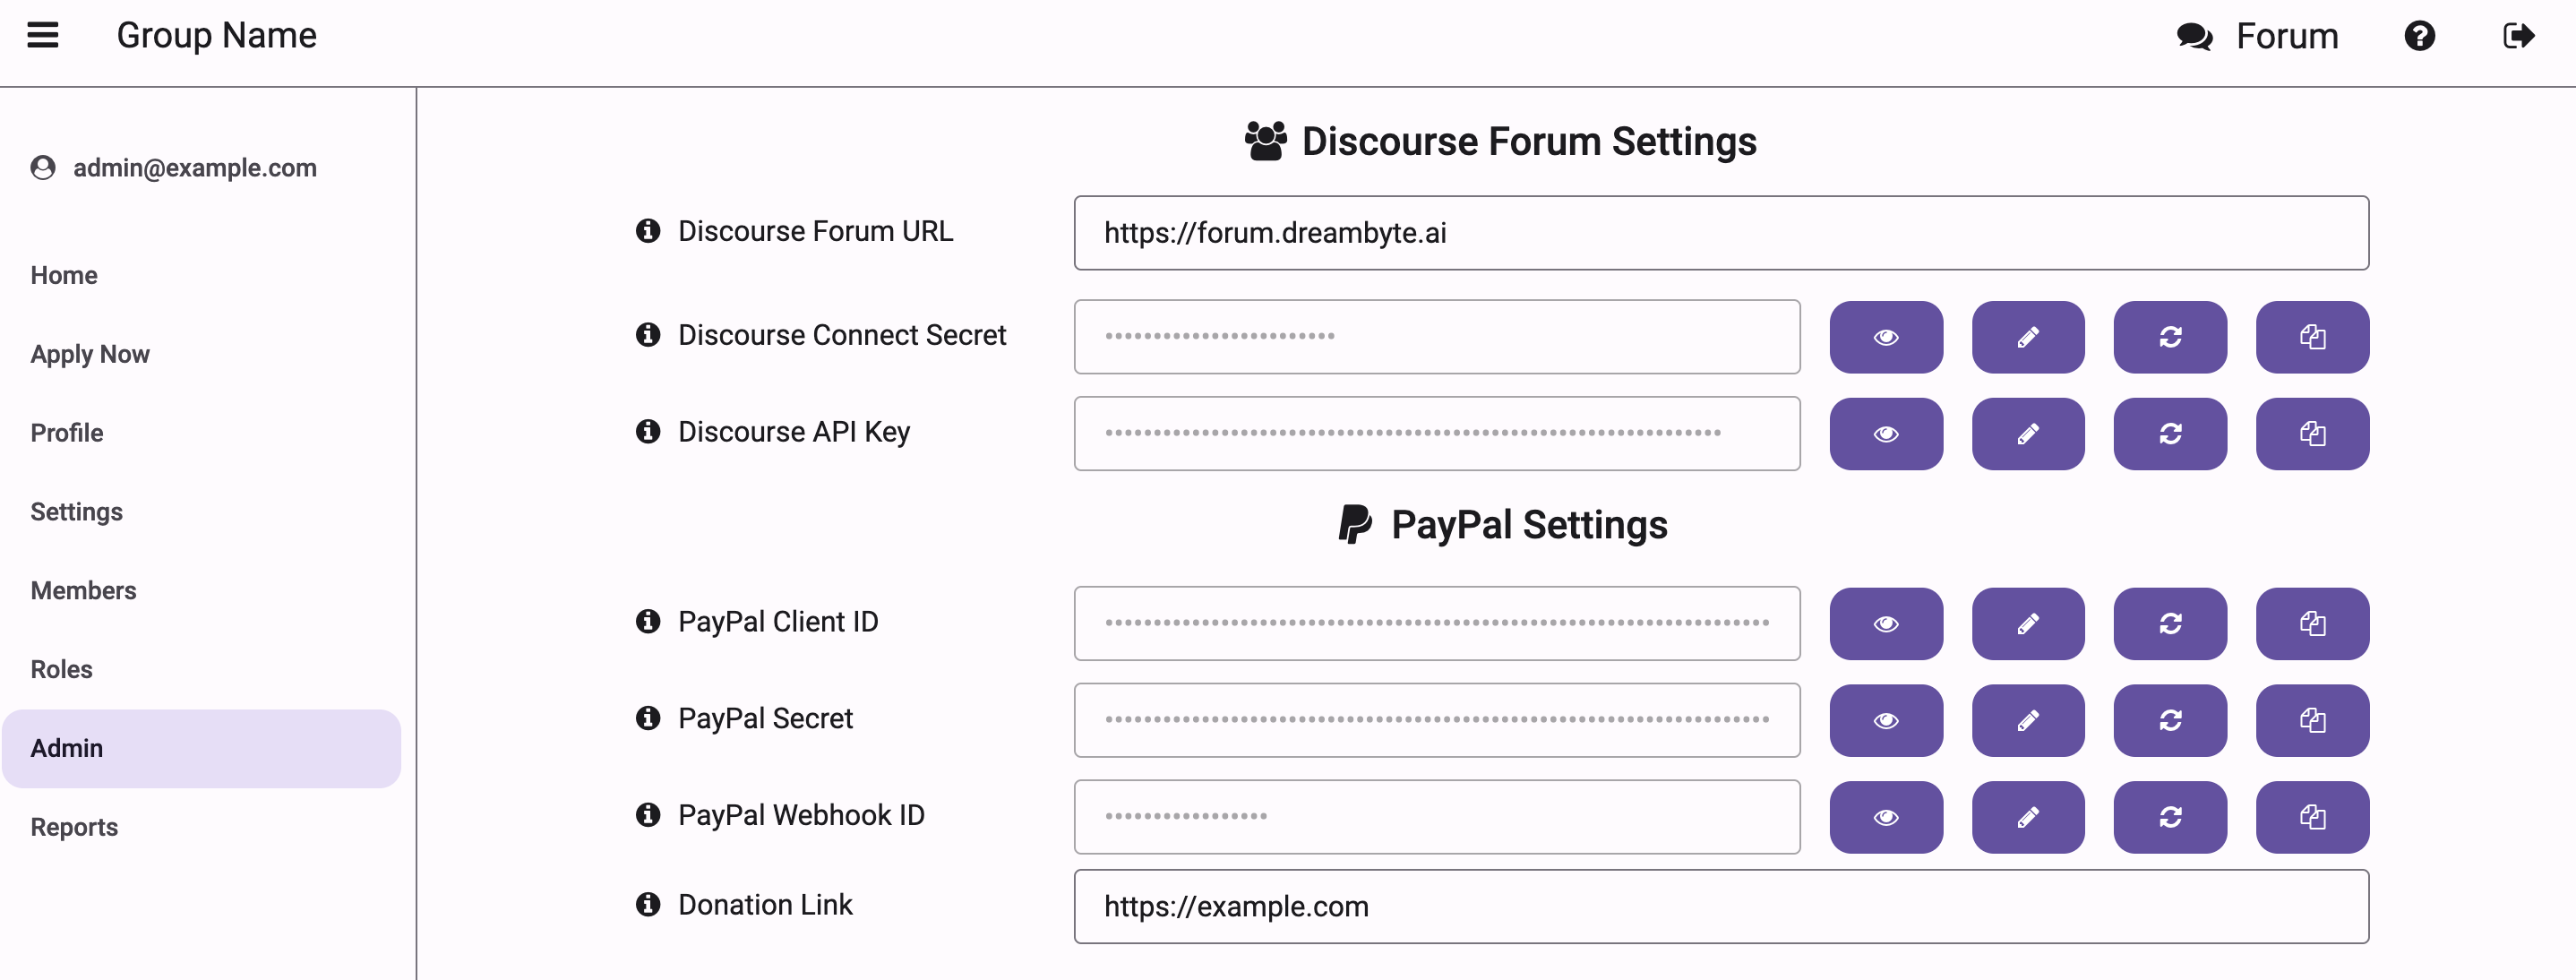Click regenerate icon for PayPal Secret
This screenshot has width=2576, height=980.
pos(2168,718)
